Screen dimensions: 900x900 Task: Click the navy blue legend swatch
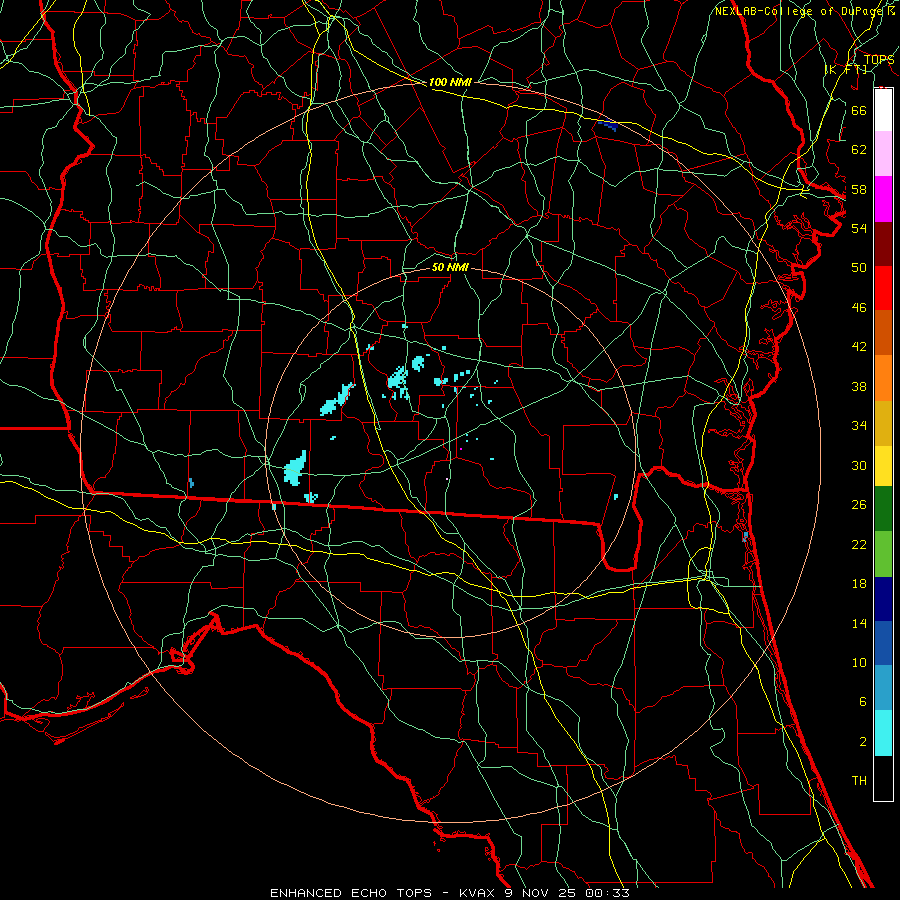[883, 599]
